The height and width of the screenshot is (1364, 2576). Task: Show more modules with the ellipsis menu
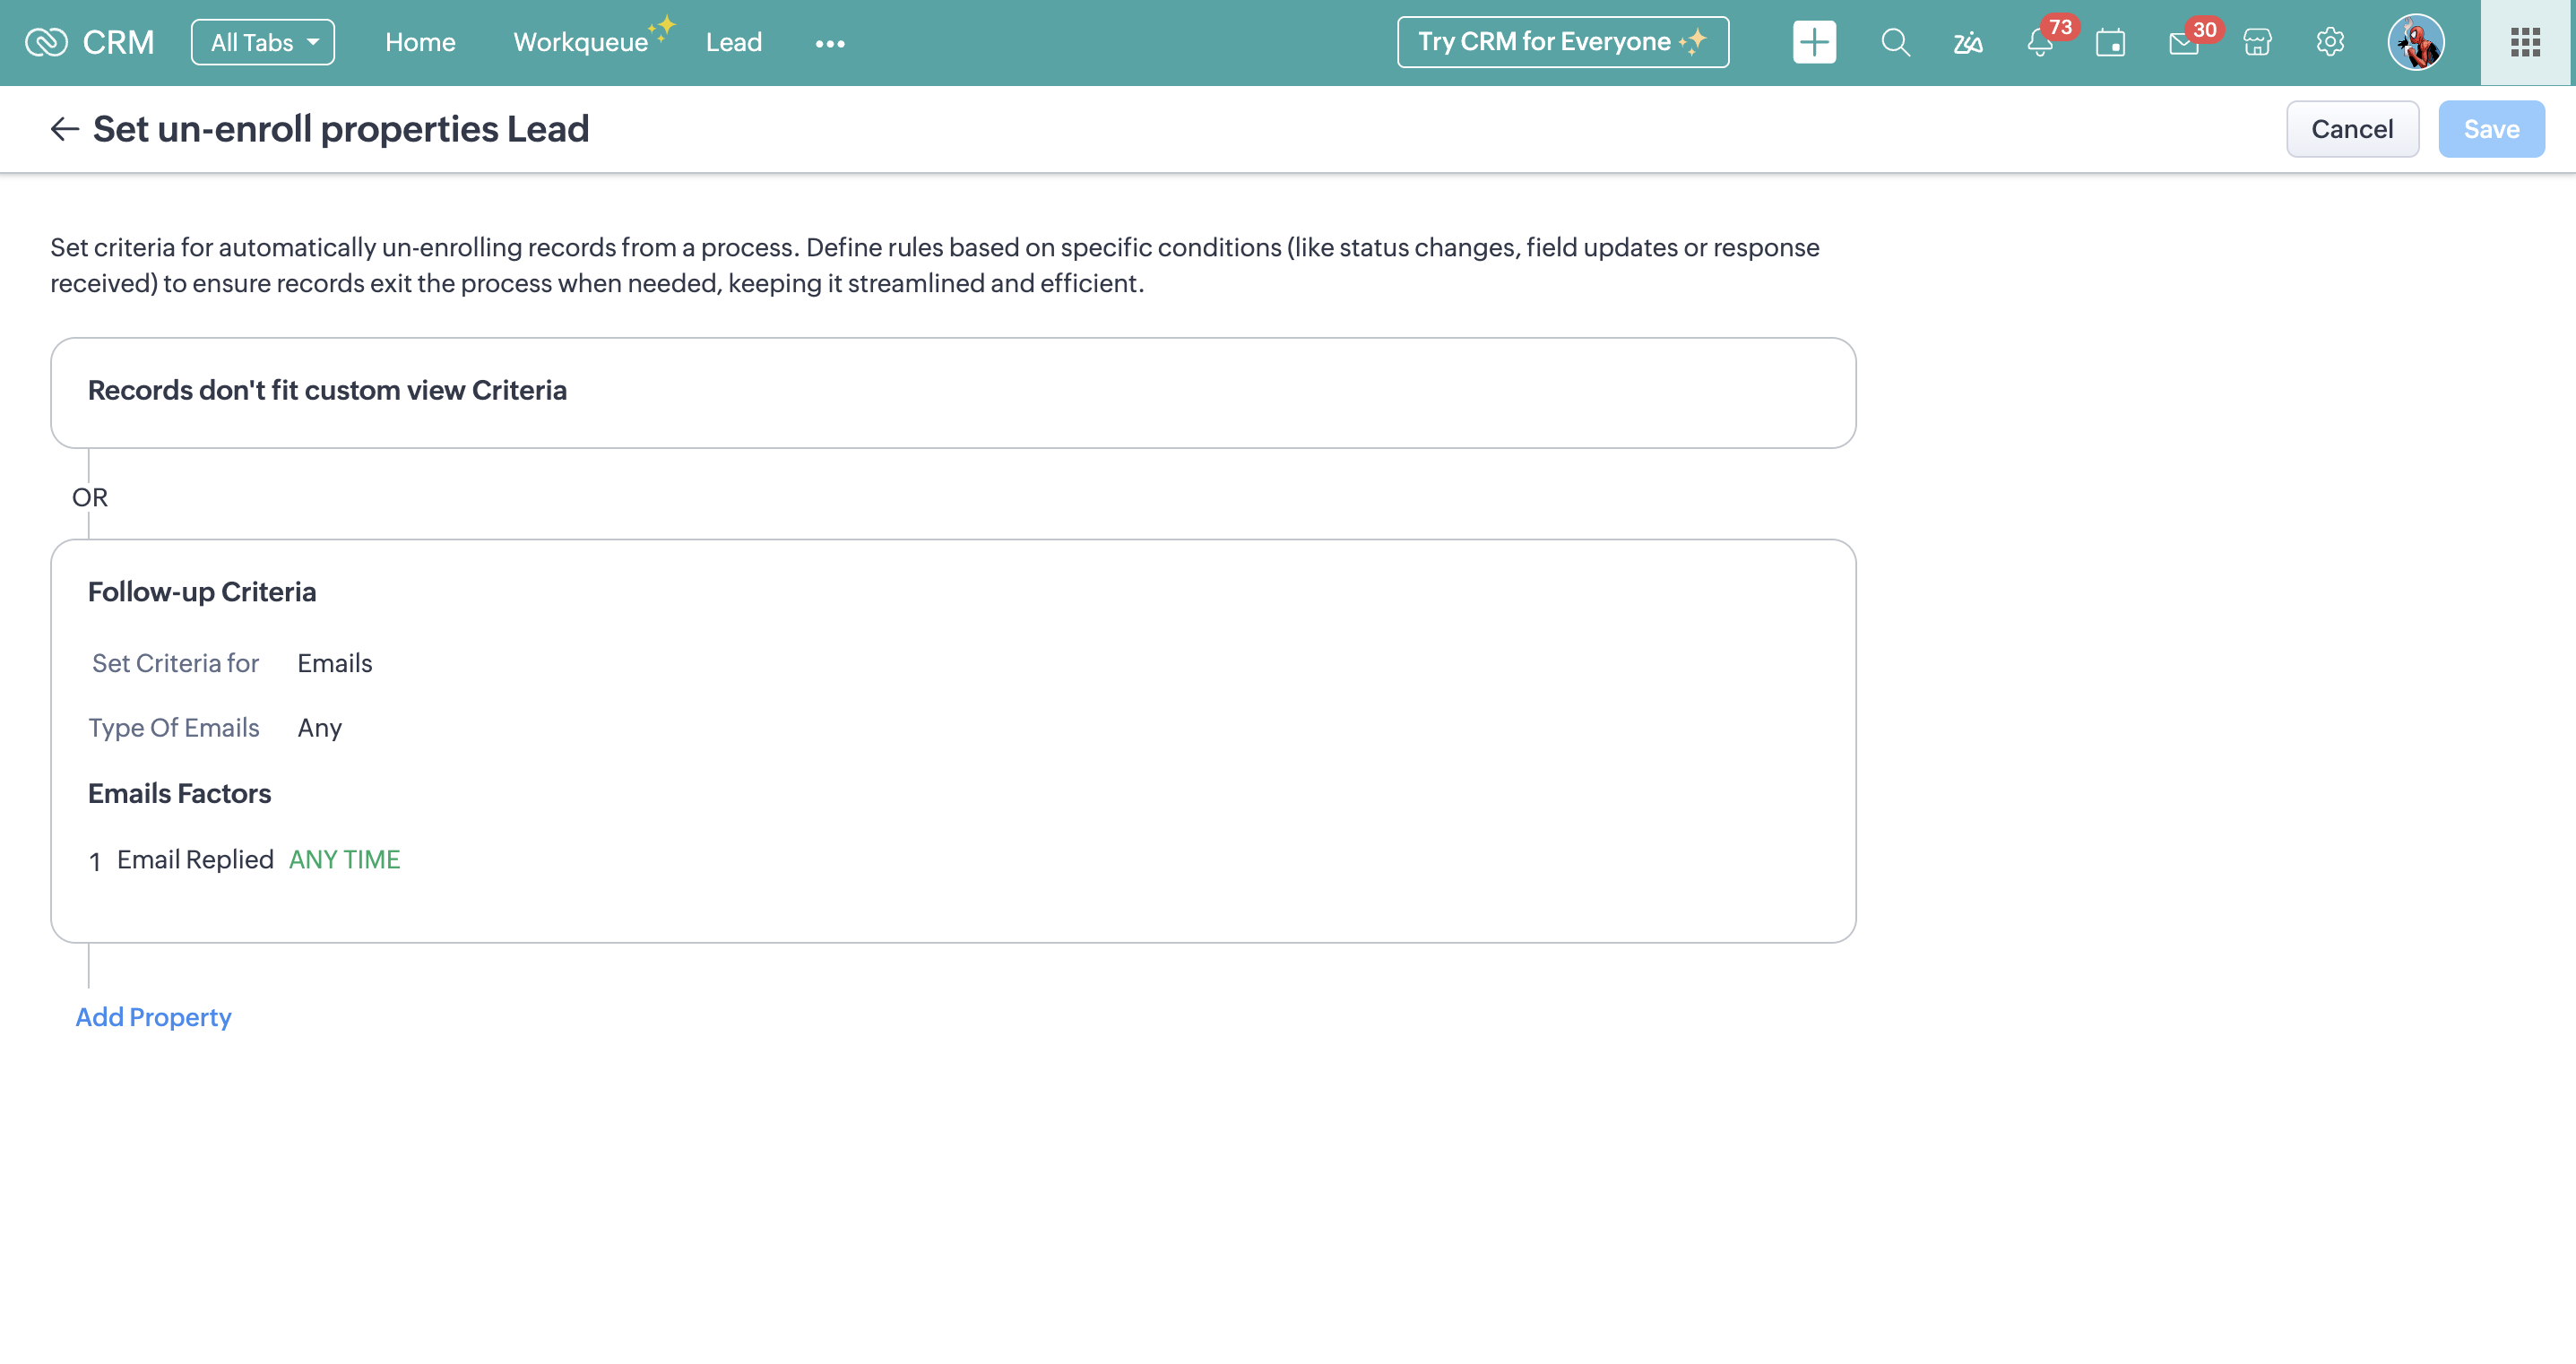click(x=830, y=43)
